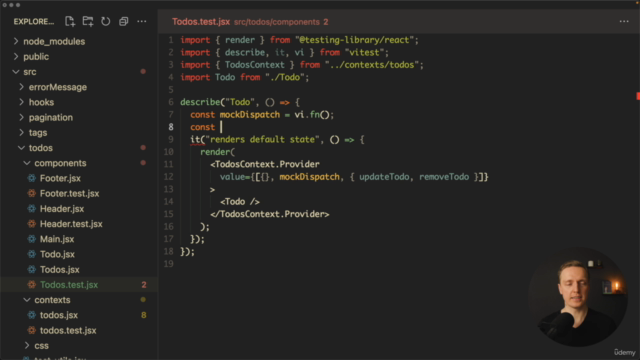Expand the hooks folder
The image size is (640, 360).
point(22,102)
